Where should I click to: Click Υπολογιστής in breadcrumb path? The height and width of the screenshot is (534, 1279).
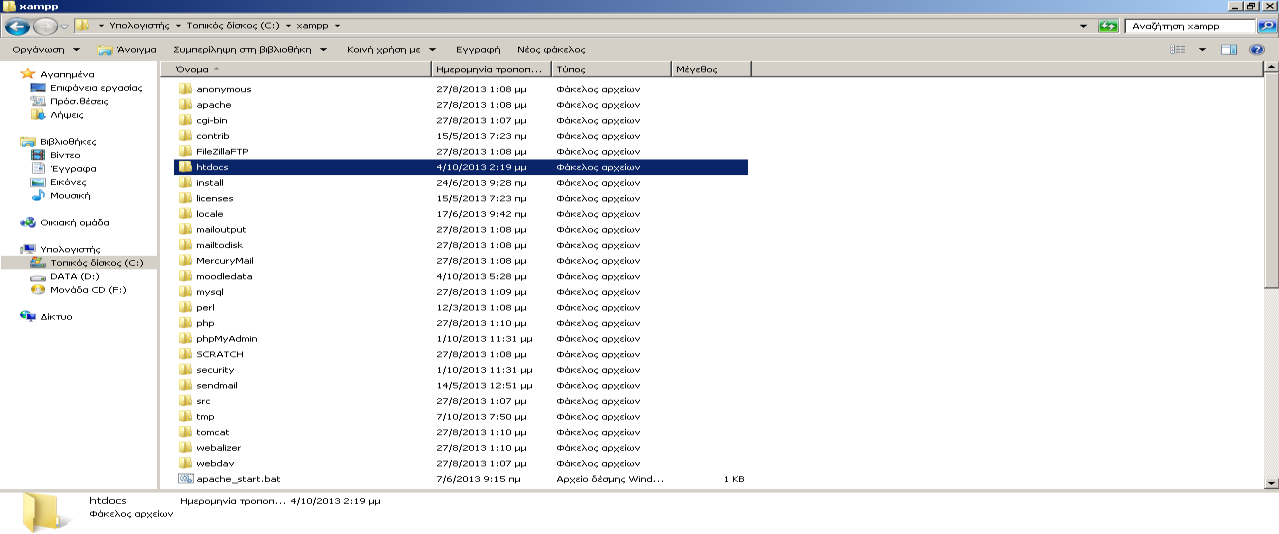(x=138, y=26)
